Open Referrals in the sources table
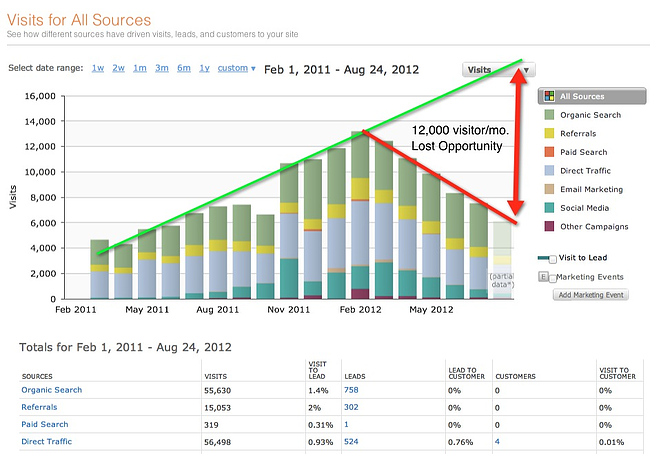Image resolution: width=650 pixels, height=454 pixels. tap(39, 407)
